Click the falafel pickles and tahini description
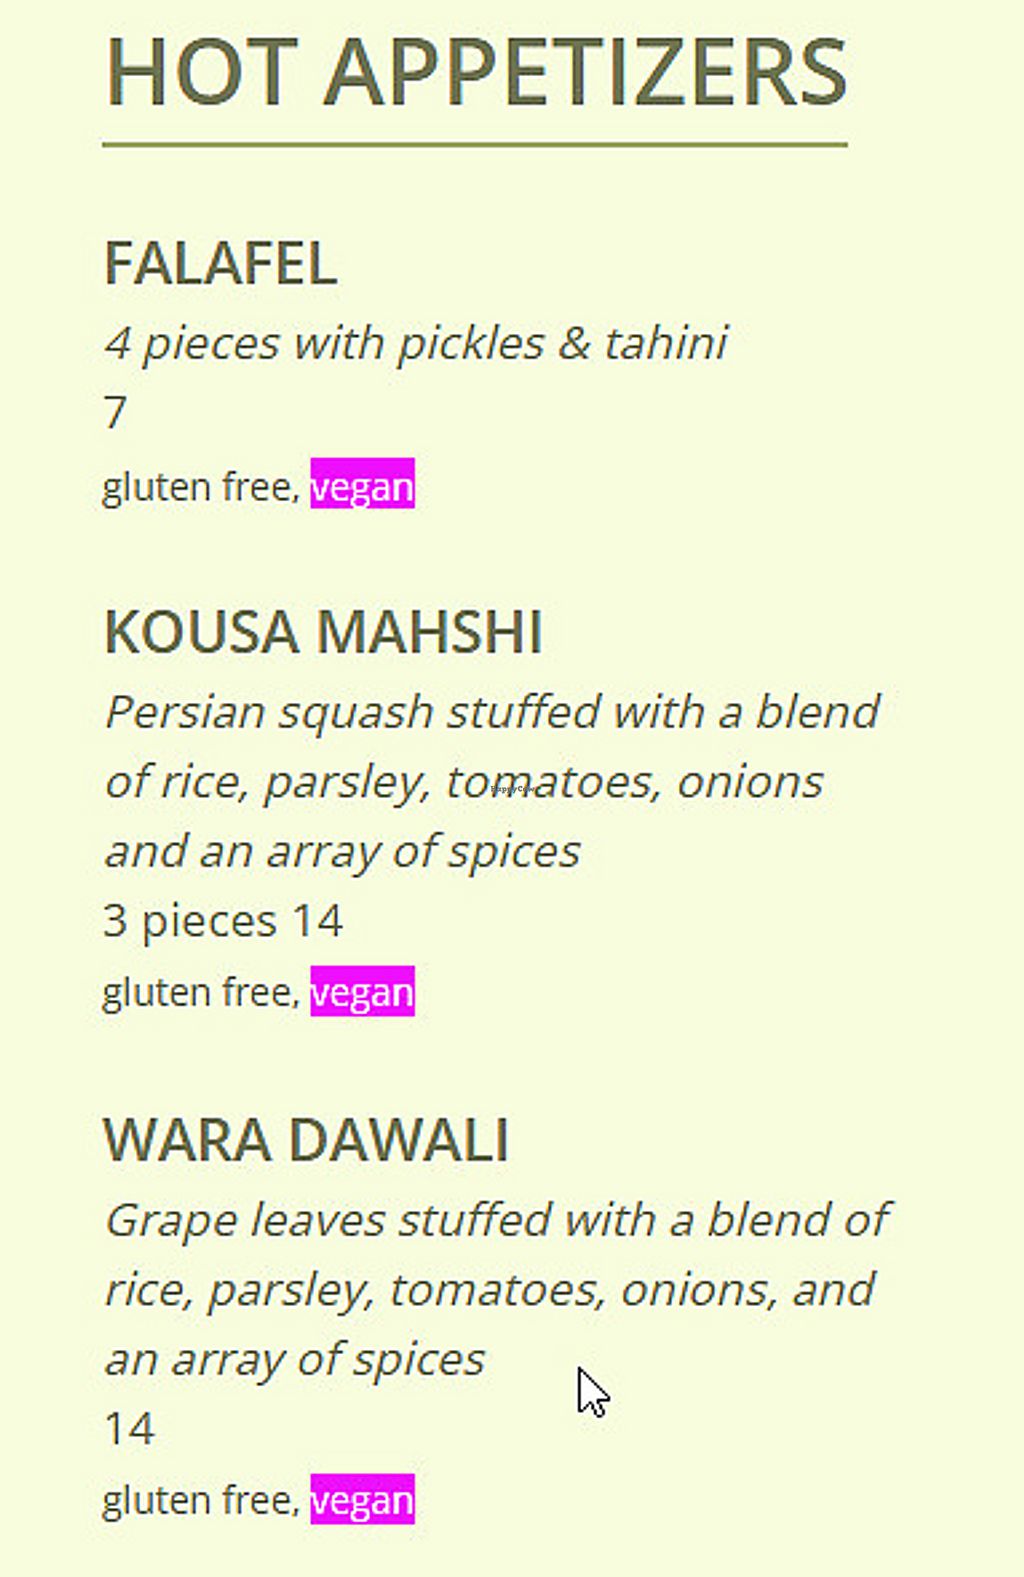This screenshot has height=1577, width=1024. [x=416, y=343]
